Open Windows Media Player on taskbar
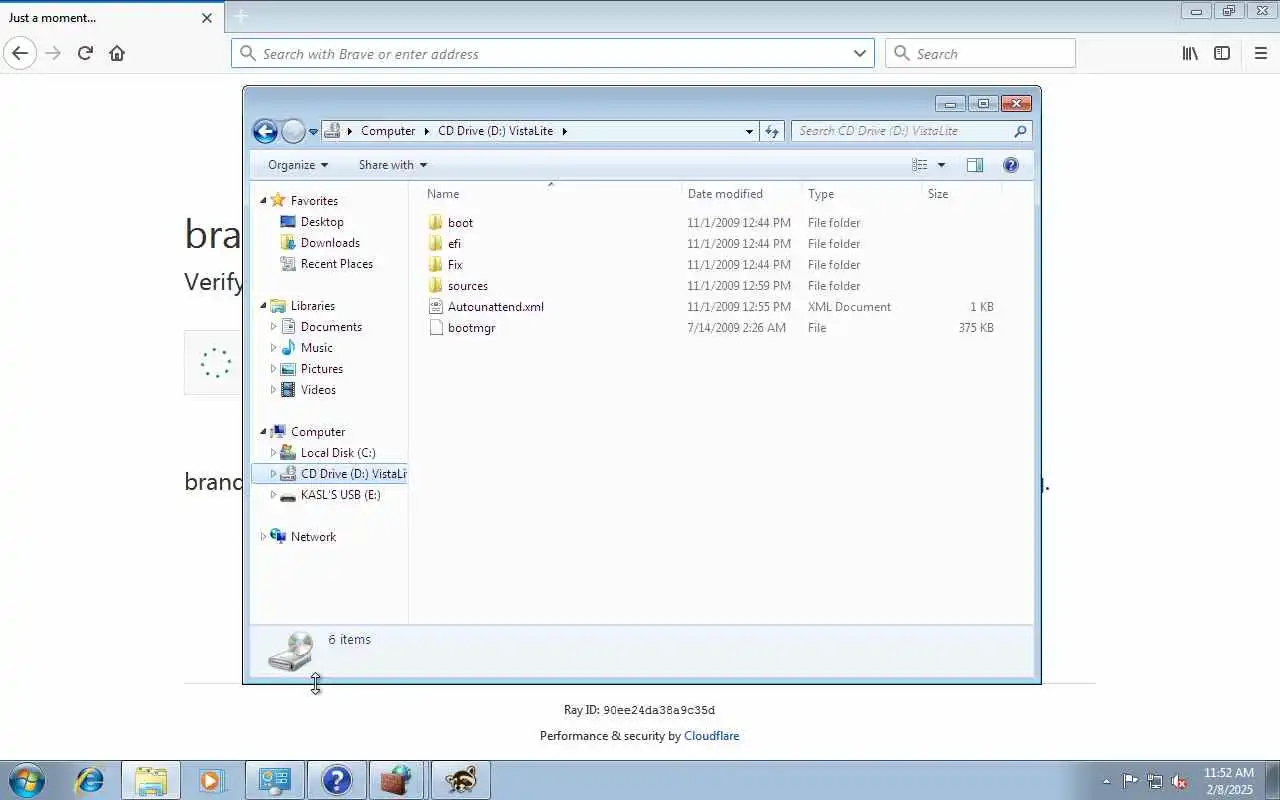Image resolution: width=1280 pixels, height=800 pixels. click(x=212, y=780)
